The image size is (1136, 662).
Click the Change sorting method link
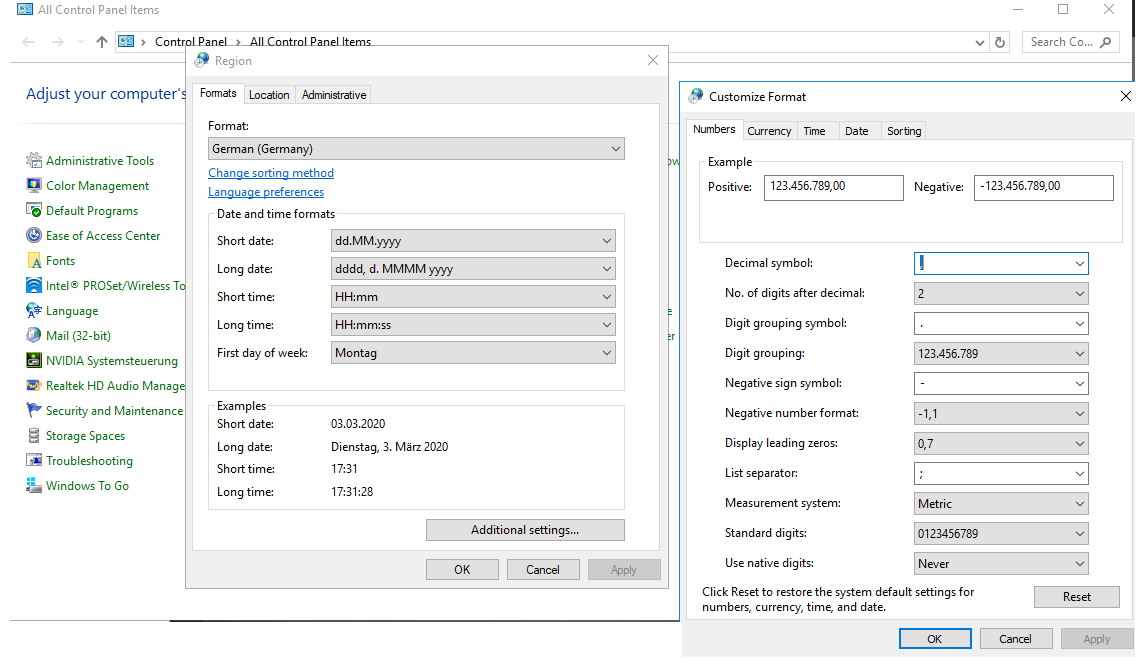[x=271, y=173]
